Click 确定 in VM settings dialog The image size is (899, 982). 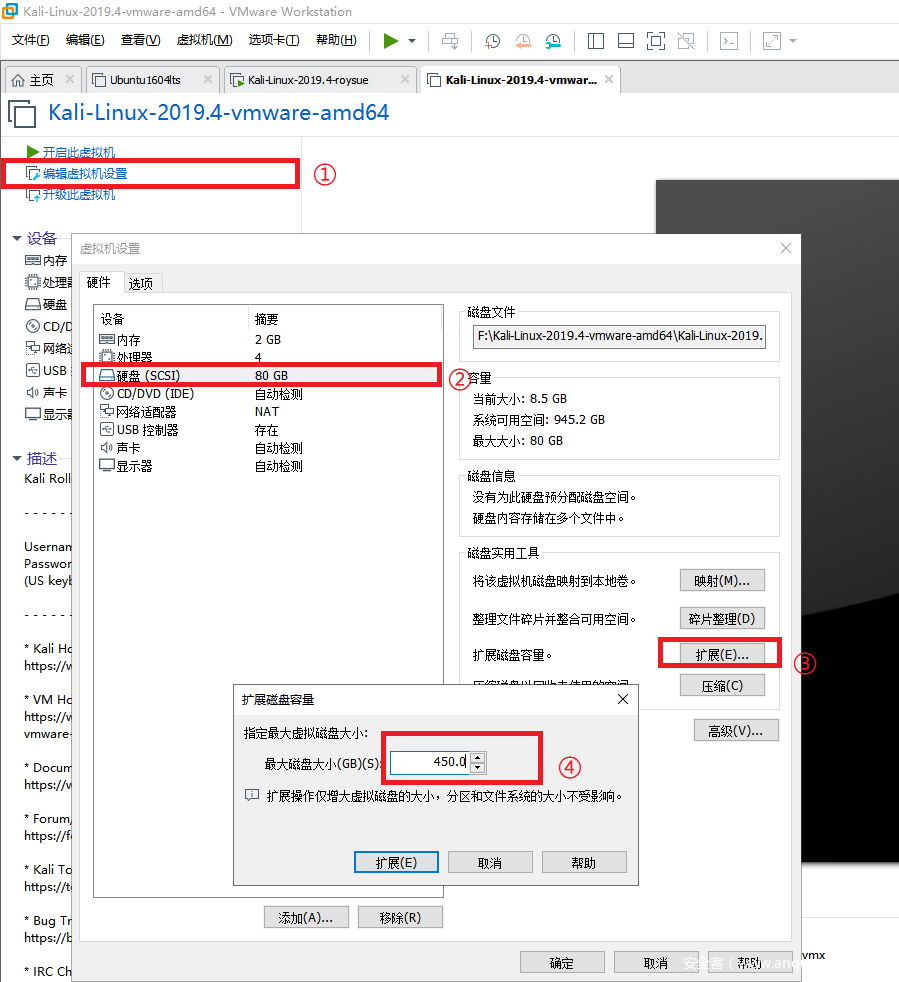[562, 963]
